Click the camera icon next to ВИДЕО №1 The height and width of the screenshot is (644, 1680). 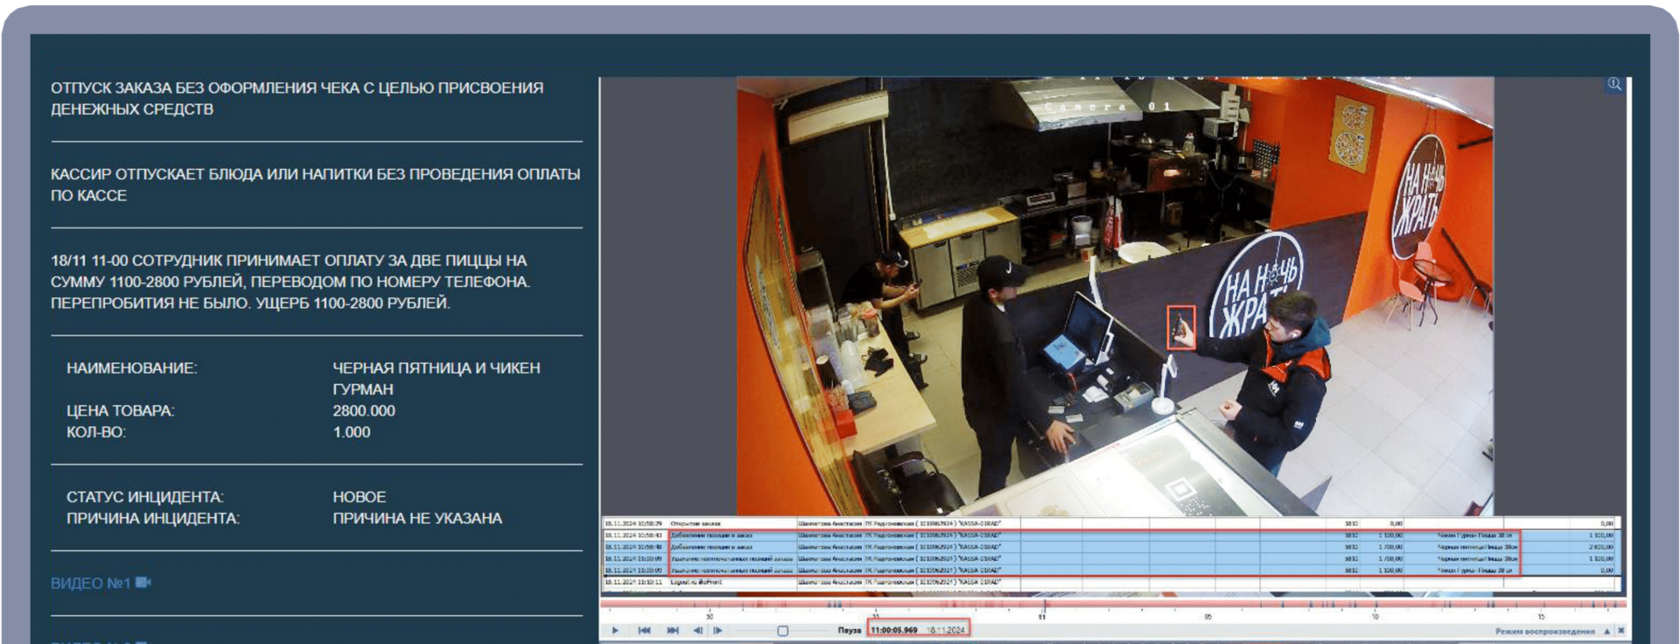coord(143,582)
